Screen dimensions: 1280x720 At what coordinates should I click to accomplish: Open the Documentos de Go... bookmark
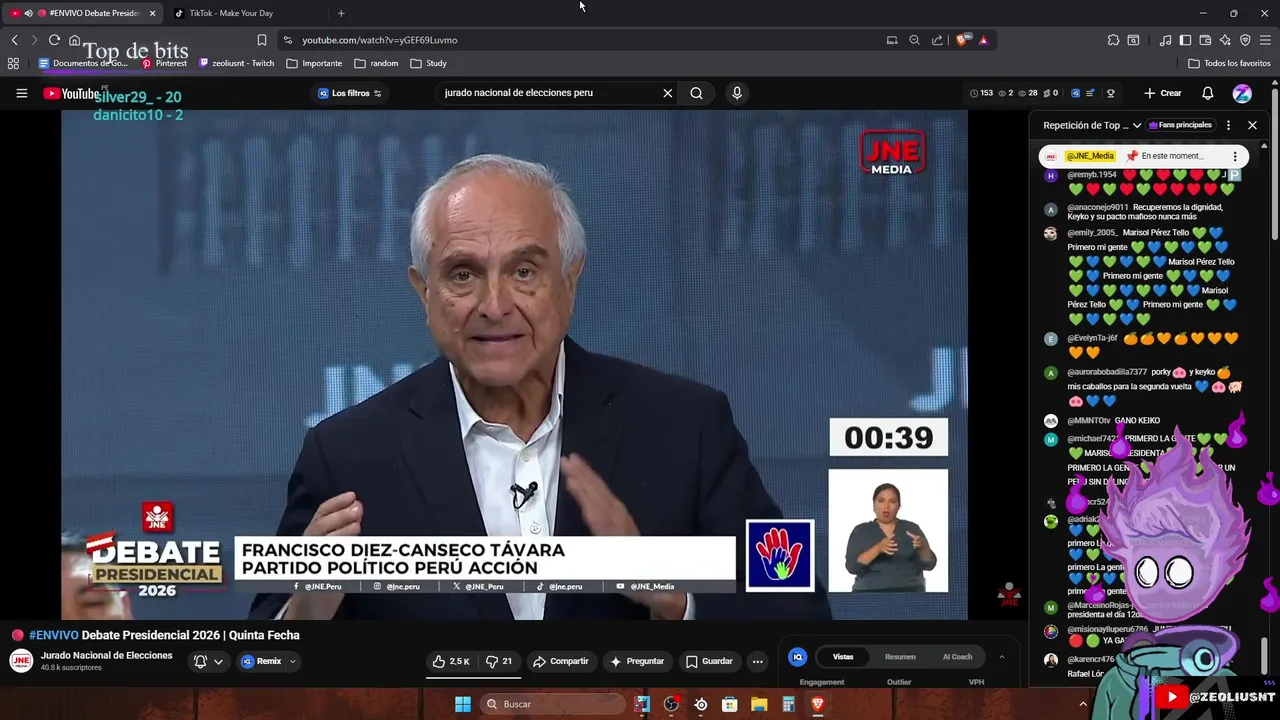tap(83, 63)
